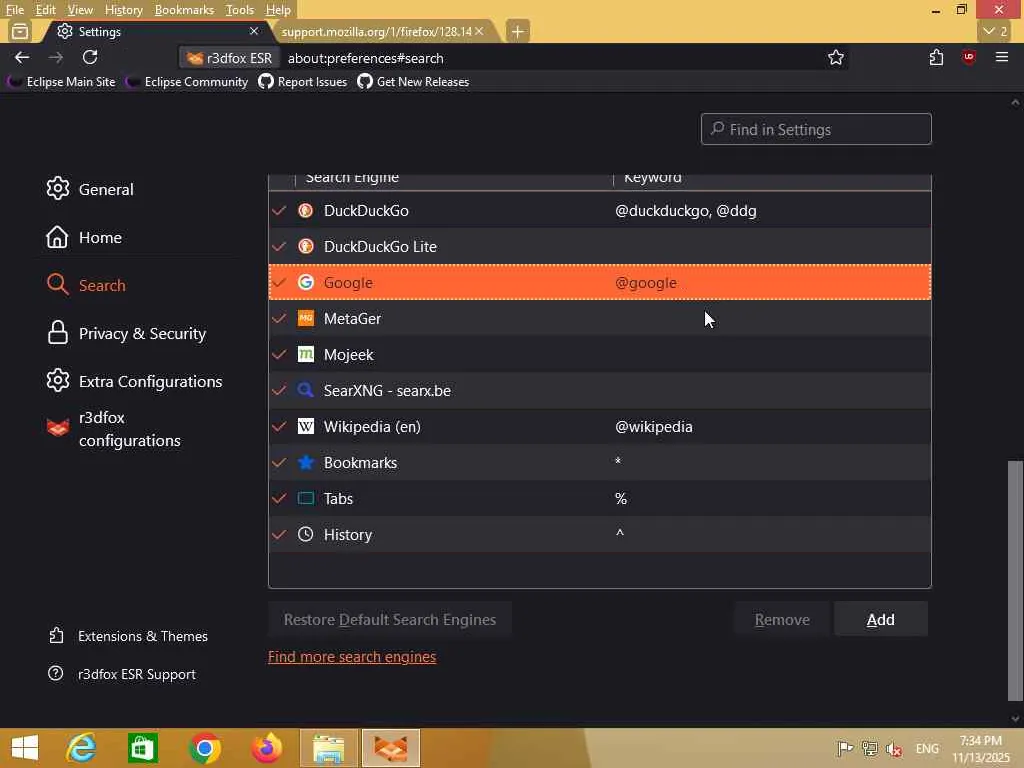Go back using the back arrow
Image resolution: width=1024 pixels, height=768 pixels.
coord(22,57)
